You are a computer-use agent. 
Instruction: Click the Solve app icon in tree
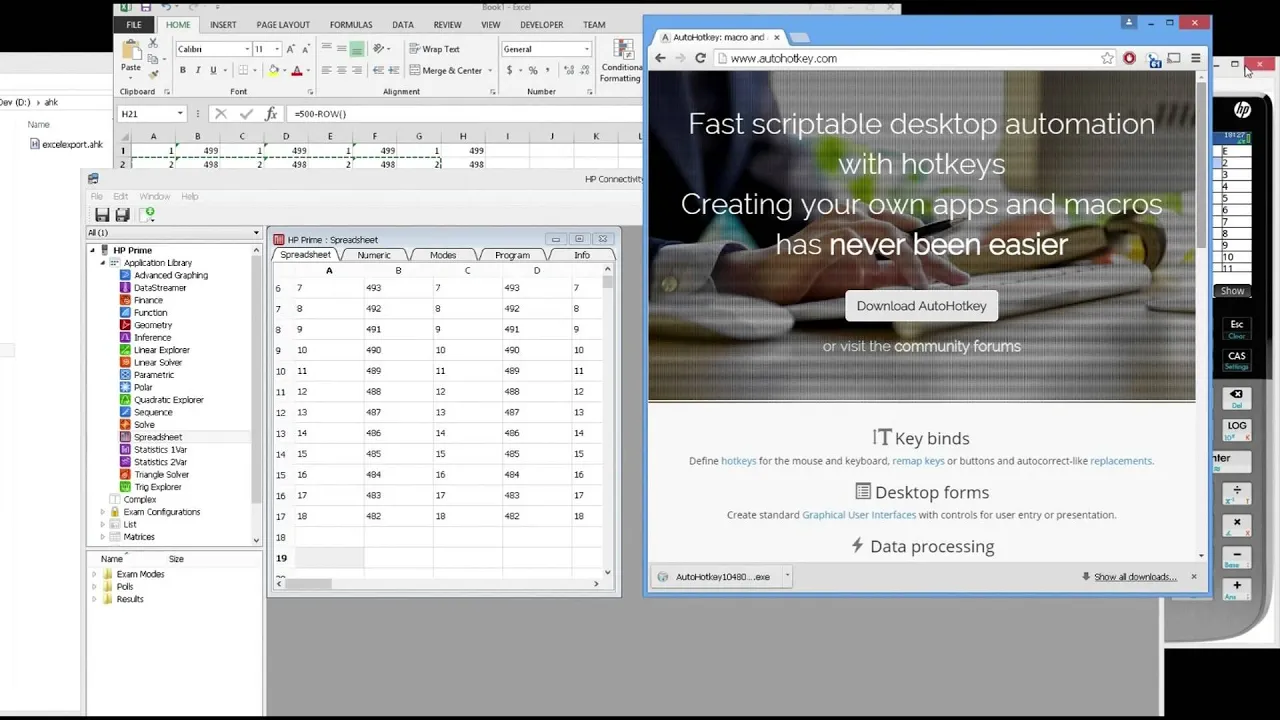pos(125,425)
